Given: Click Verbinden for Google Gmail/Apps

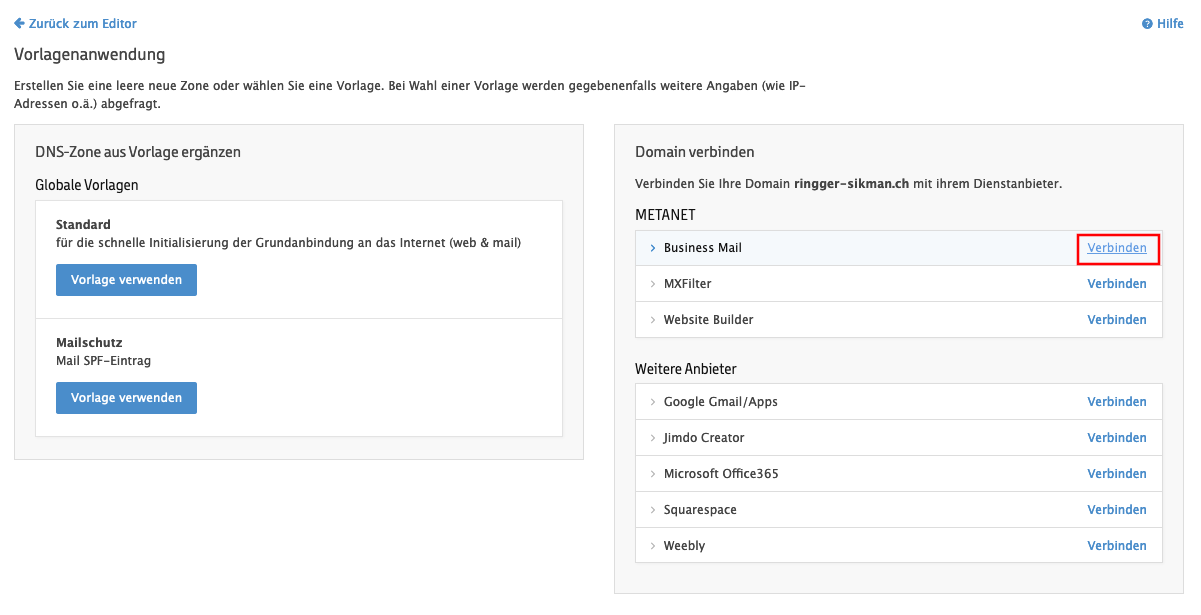Looking at the screenshot, I should coord(1117,402).
